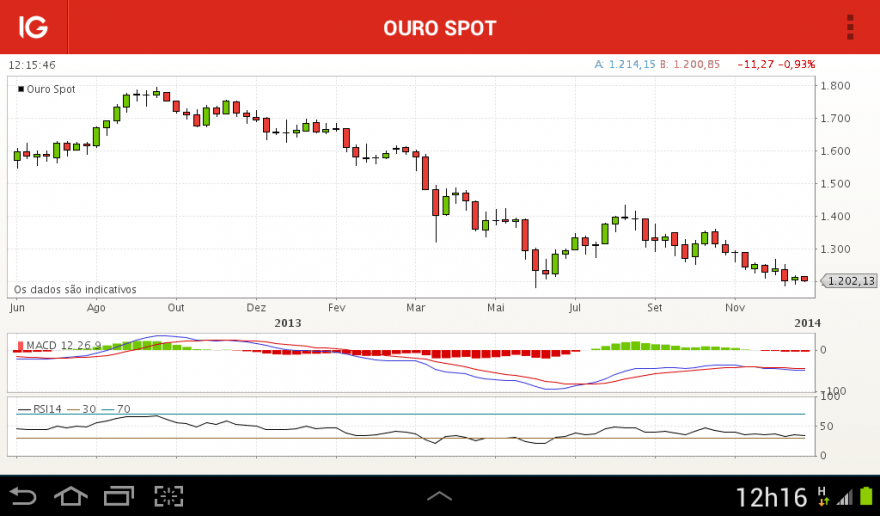
Task: Tap the 12:15:46 timestamp
Action: tap(32, 65)
